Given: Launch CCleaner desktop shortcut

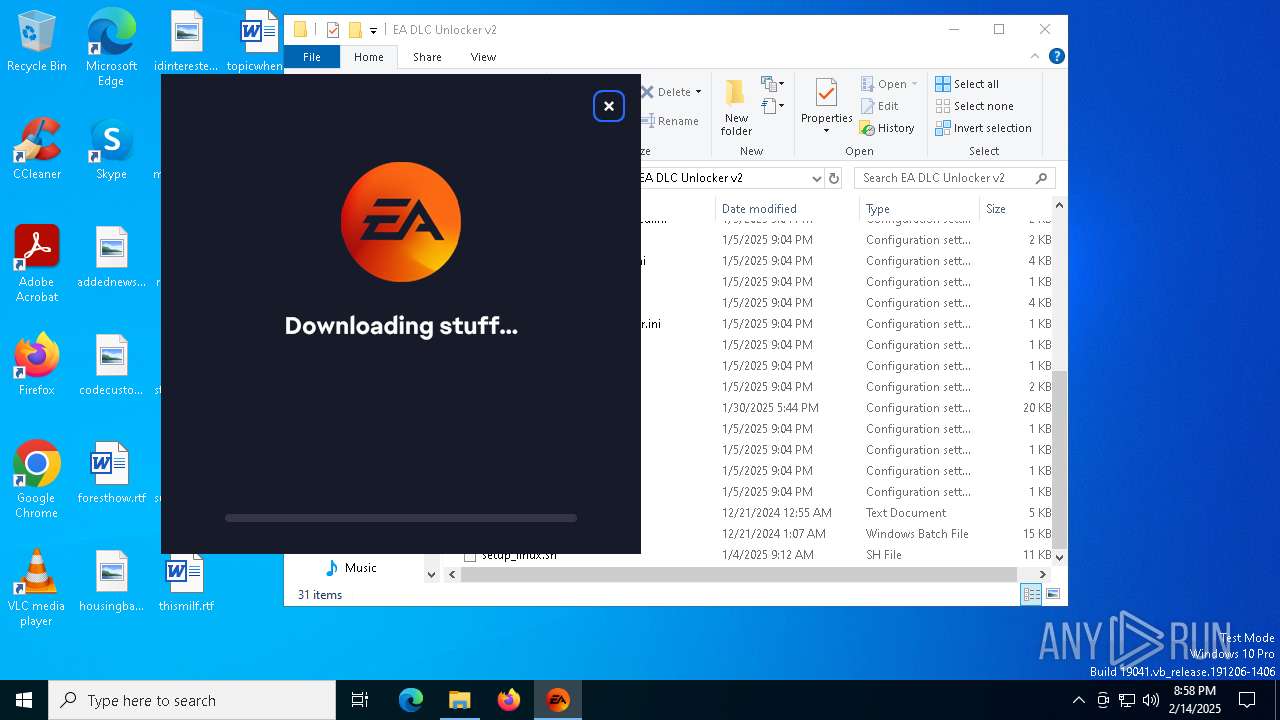Looking at the screenshot, I should tap(37, 150).
